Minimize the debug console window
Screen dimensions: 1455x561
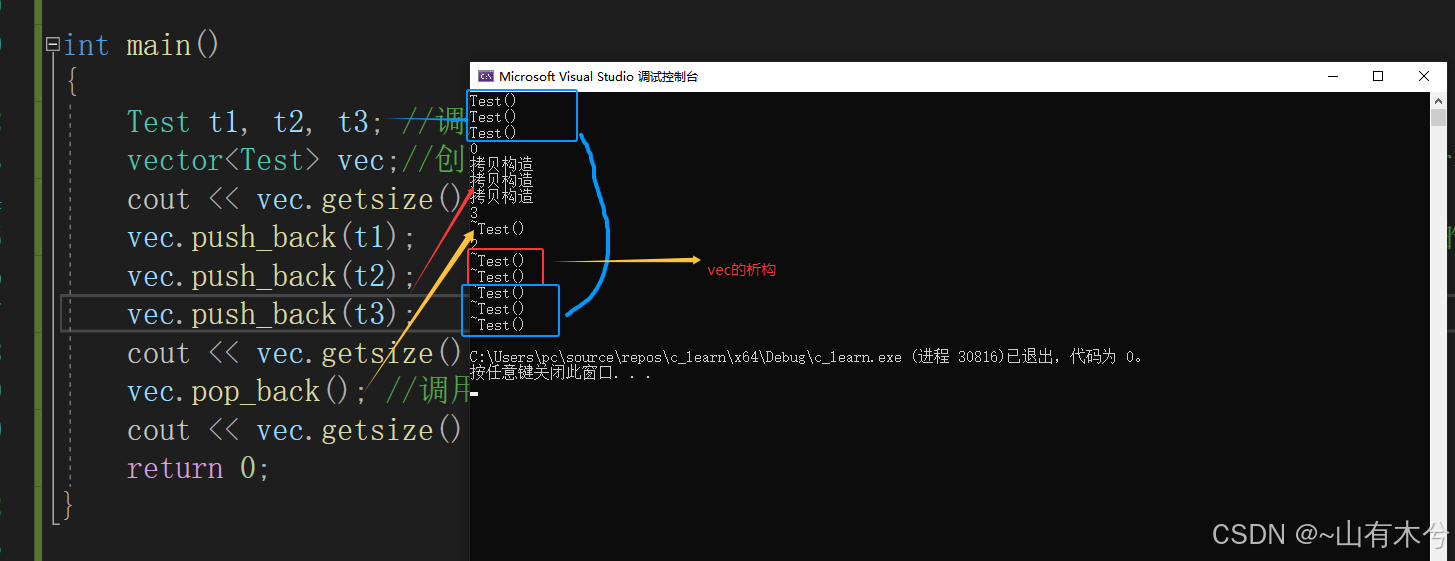tap(1333, 76)
